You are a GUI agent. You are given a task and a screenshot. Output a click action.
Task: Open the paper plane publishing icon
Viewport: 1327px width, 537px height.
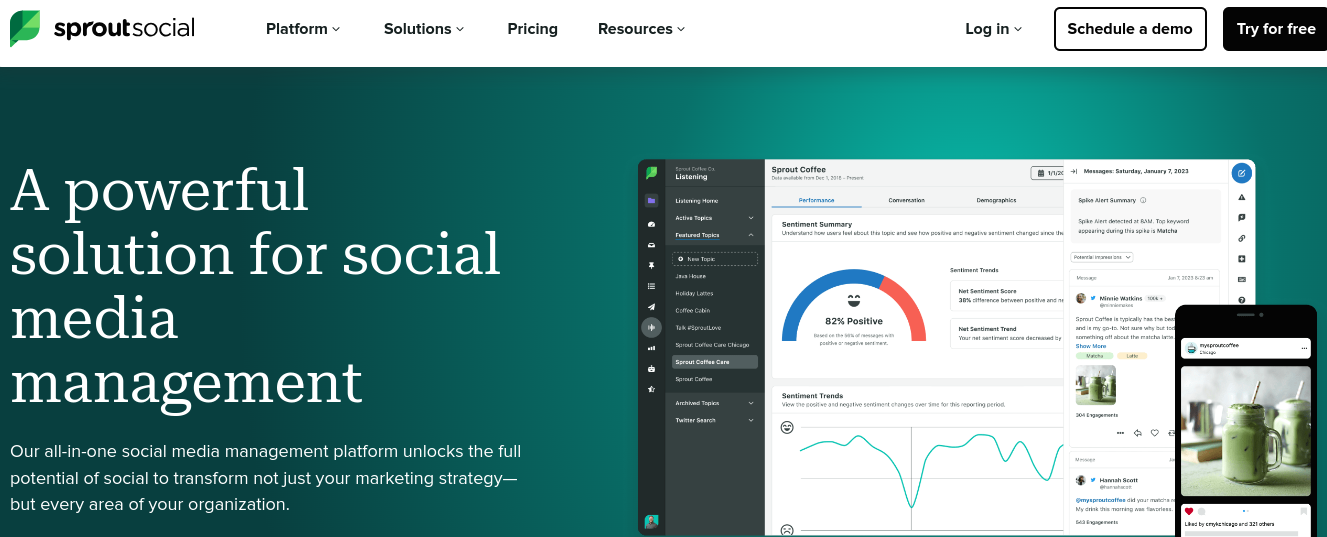[651, 306]
